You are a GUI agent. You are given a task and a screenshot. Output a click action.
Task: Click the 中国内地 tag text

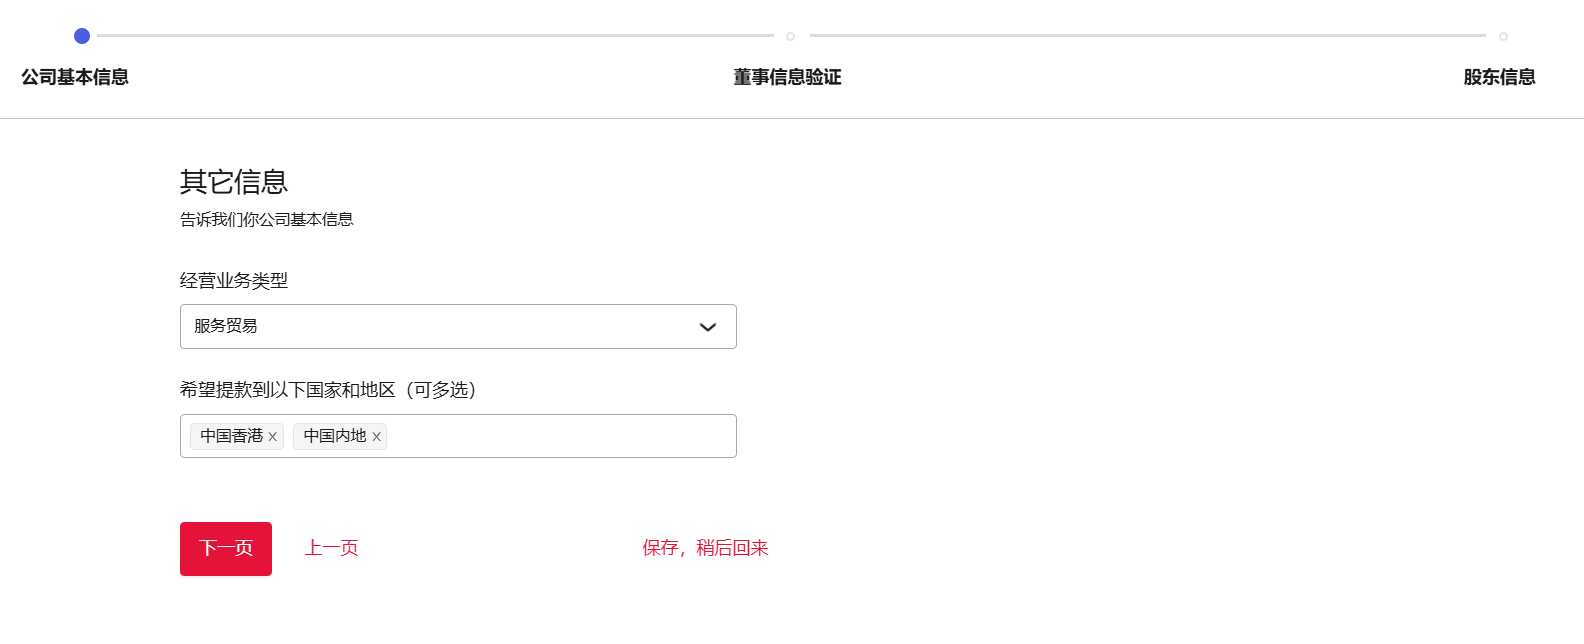tap(335, 436)
